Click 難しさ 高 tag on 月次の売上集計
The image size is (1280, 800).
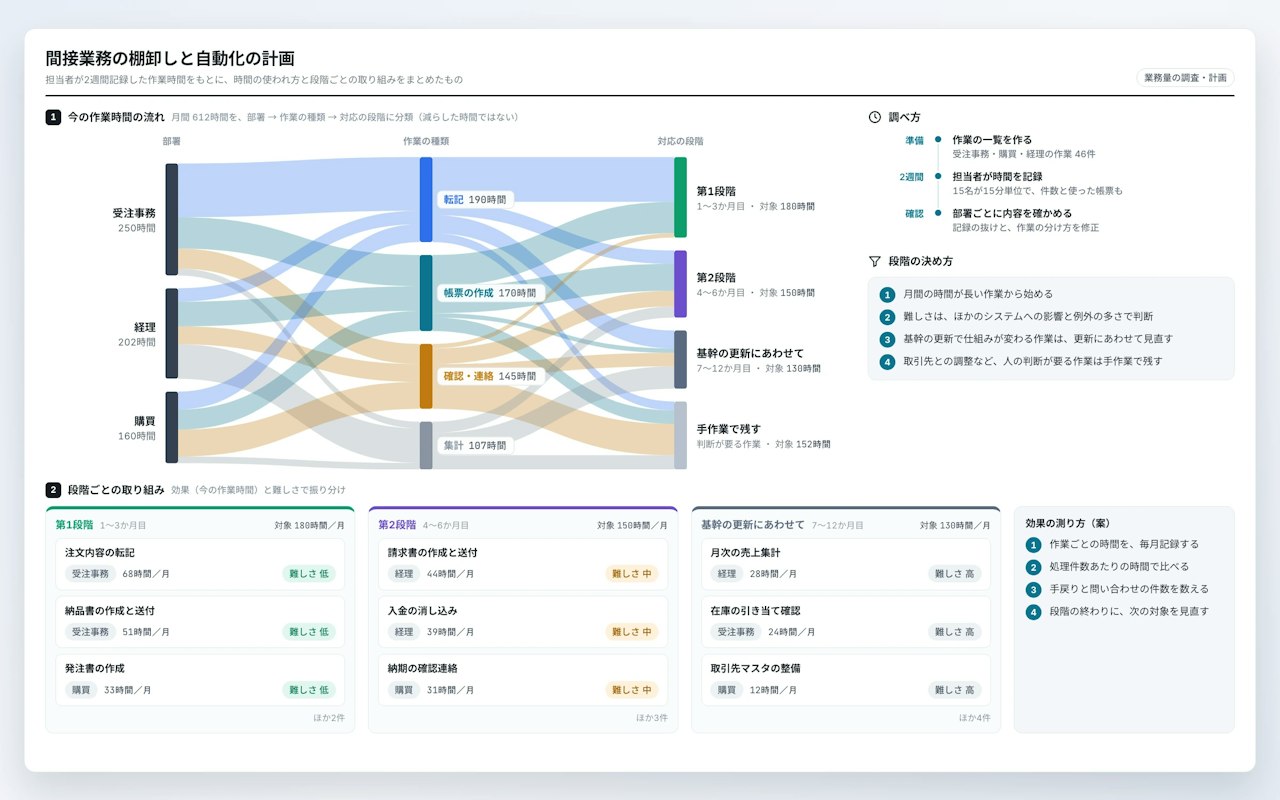click(955, 574)
